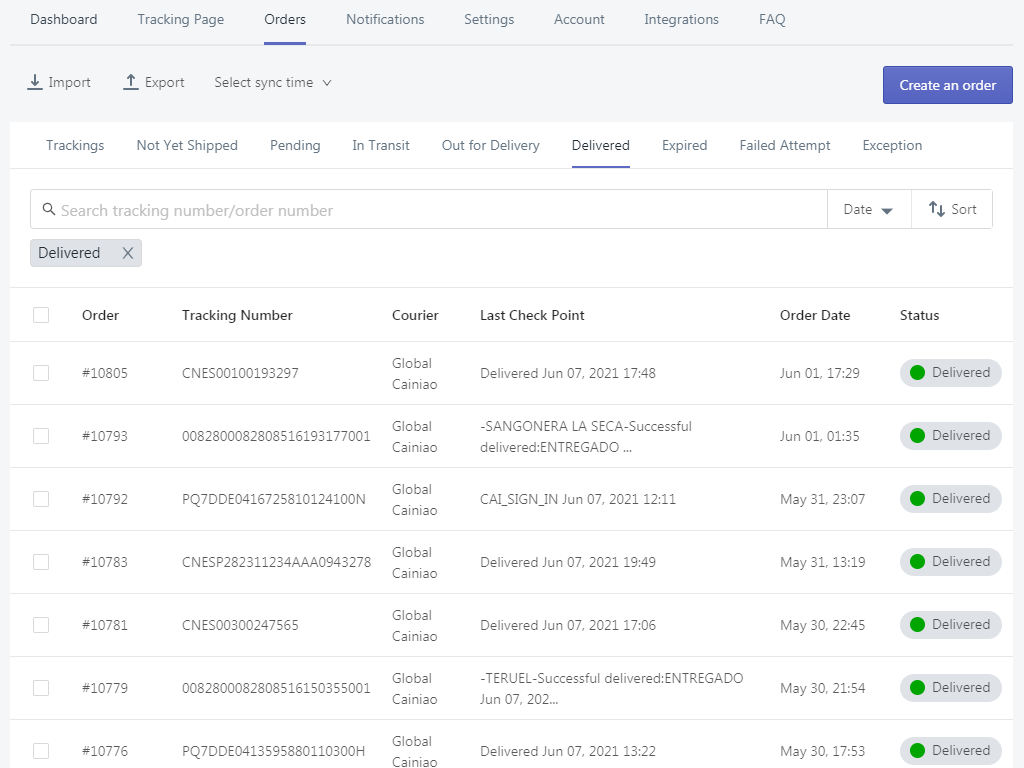Screen dimensions: 1024x768
Task: Click the Import download icon
Action: [x=35, y=83]
